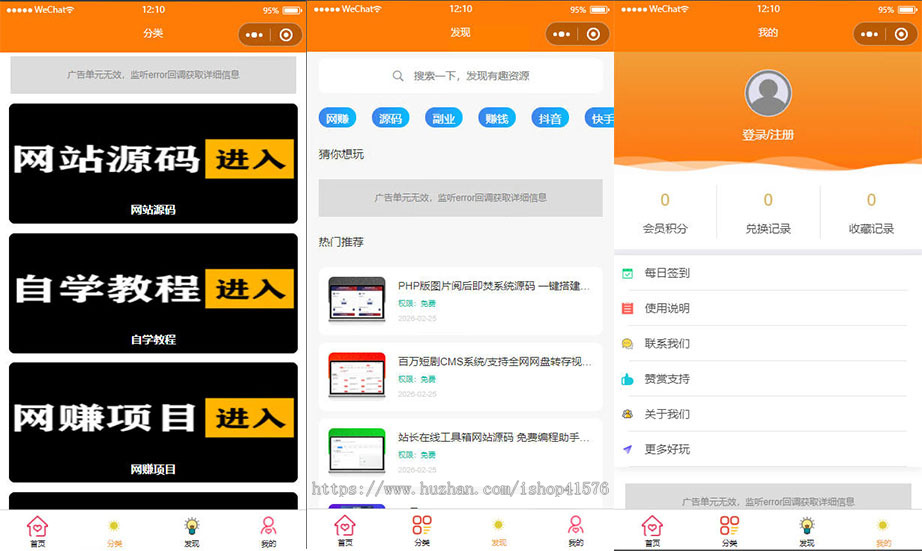This screenshot has width=922, height=551.
Task: Tap 热门推荐 section heading
Action: click(341, 242)
